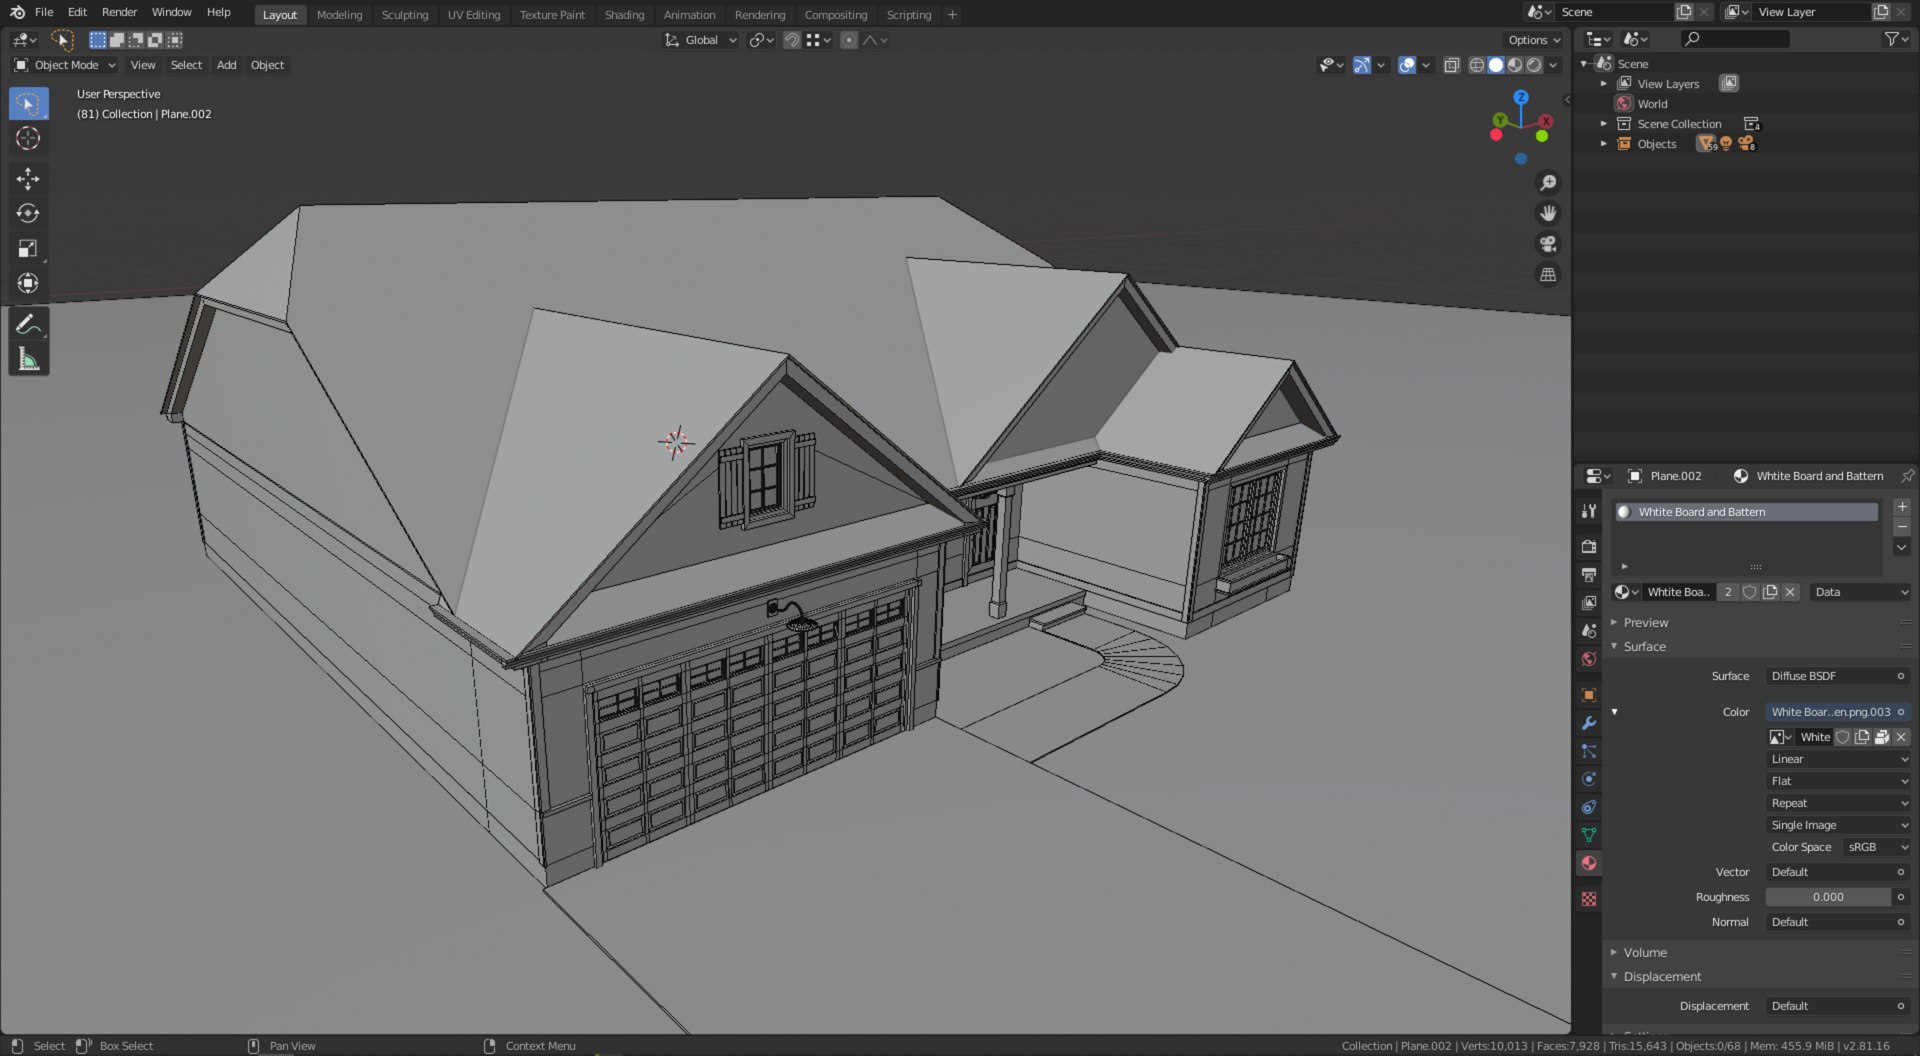Open the World properties tab icon
The width and height of the screenshot is (1920, 1056).
pyautogui.click(x=1589, y=659)
